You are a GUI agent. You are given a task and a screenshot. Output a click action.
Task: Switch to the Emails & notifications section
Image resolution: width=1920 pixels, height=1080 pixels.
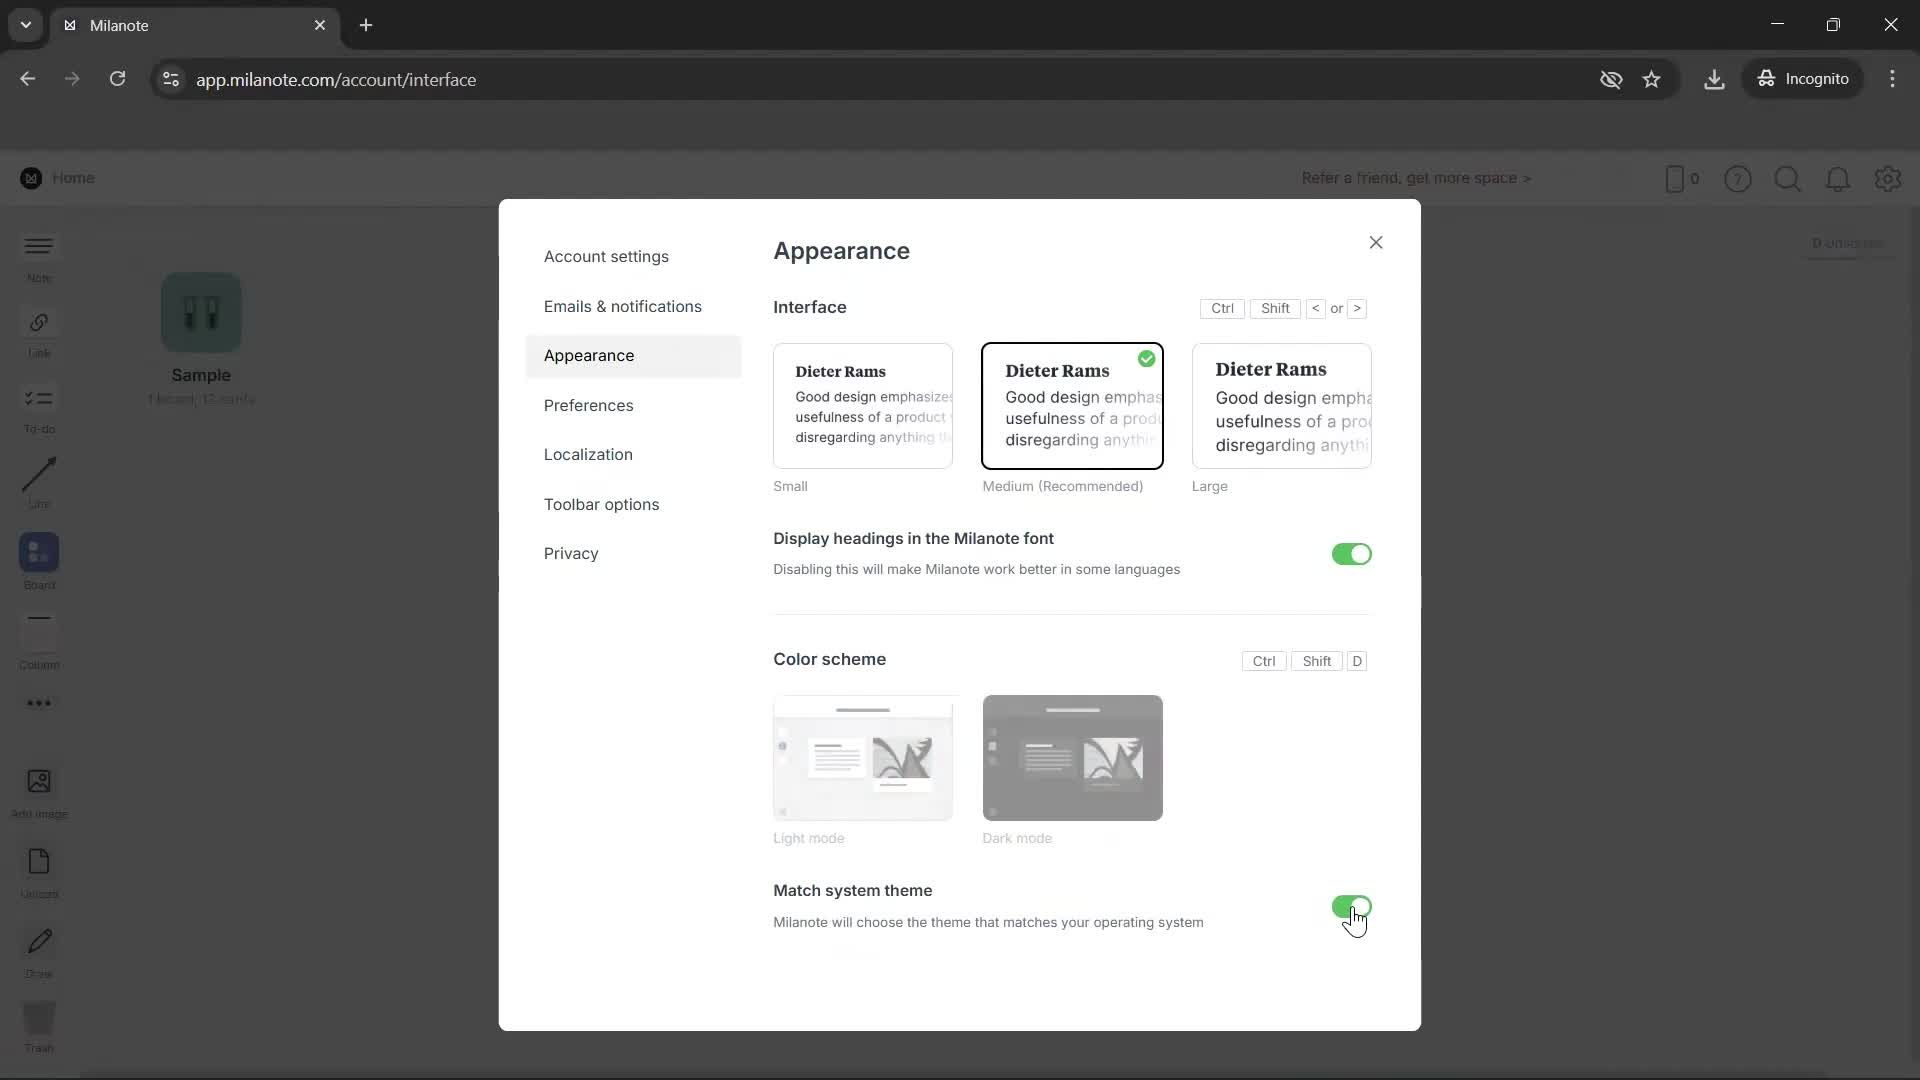coord(622,306)
